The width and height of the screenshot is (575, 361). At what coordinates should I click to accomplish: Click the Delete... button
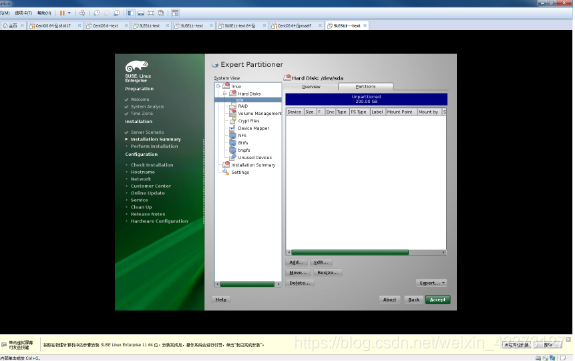(x=300, y=283)
